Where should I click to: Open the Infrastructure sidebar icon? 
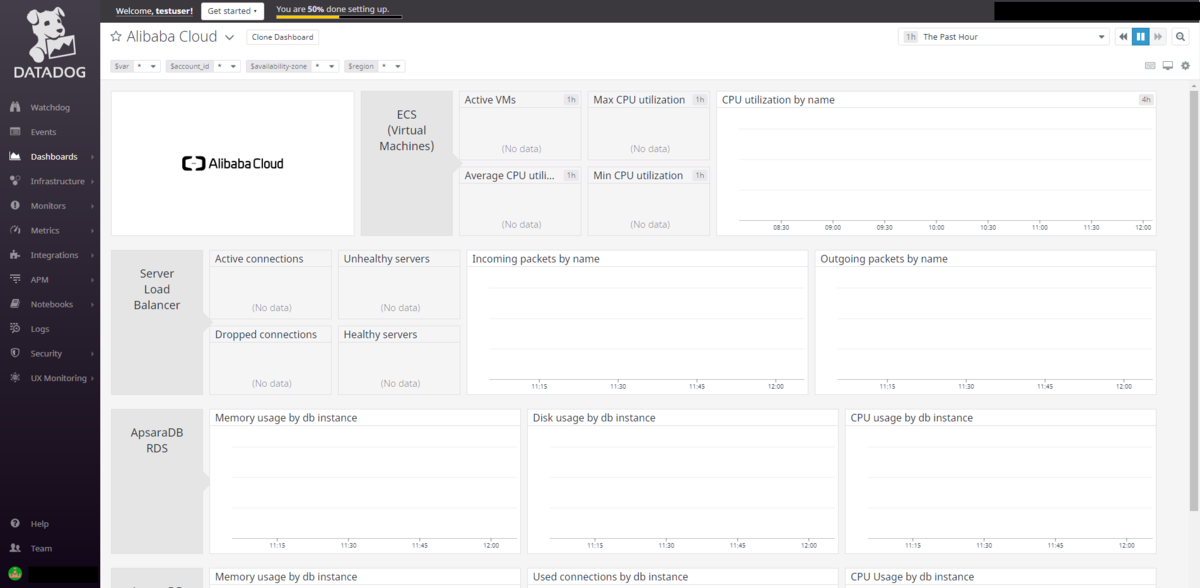[x=15, y=181]
